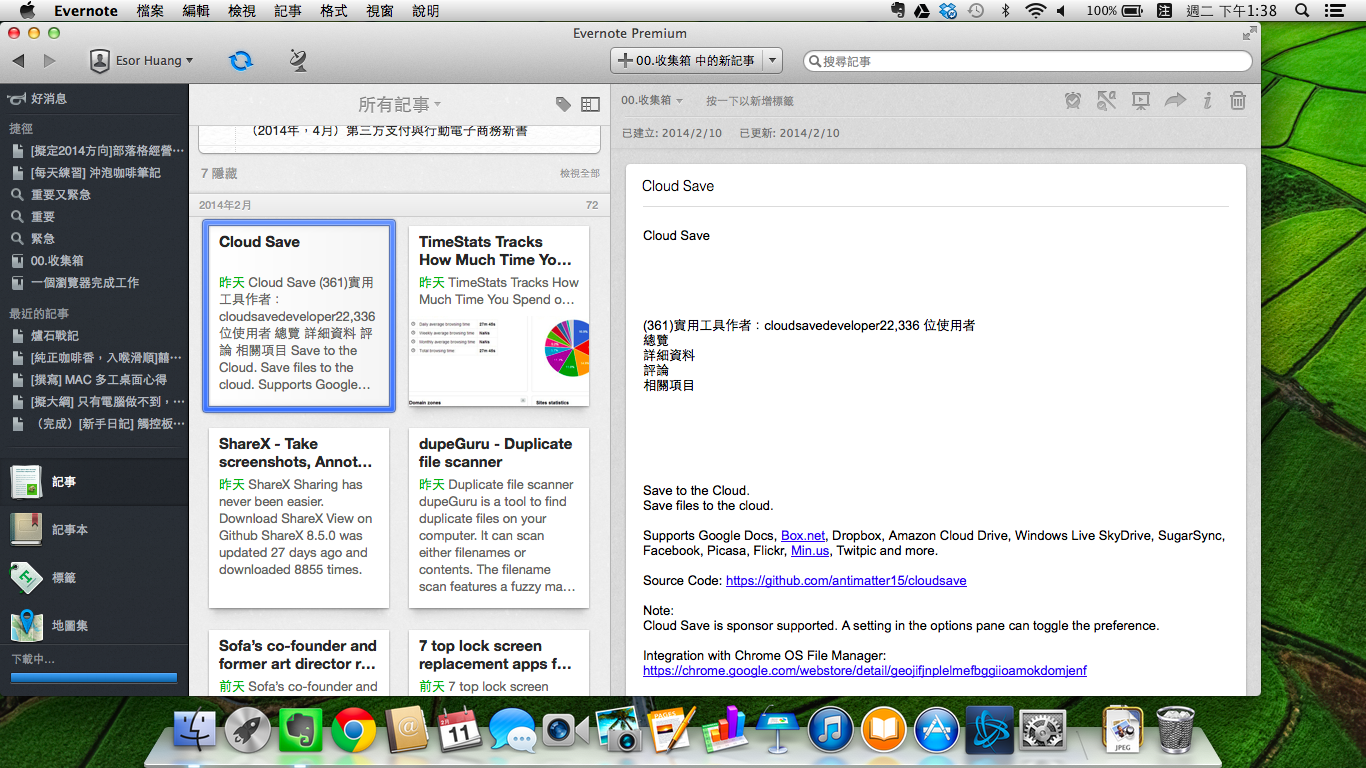The image size is (1366, 768).
Task: Click the tag filter icon in note list
Action: (x=563, y=104)
